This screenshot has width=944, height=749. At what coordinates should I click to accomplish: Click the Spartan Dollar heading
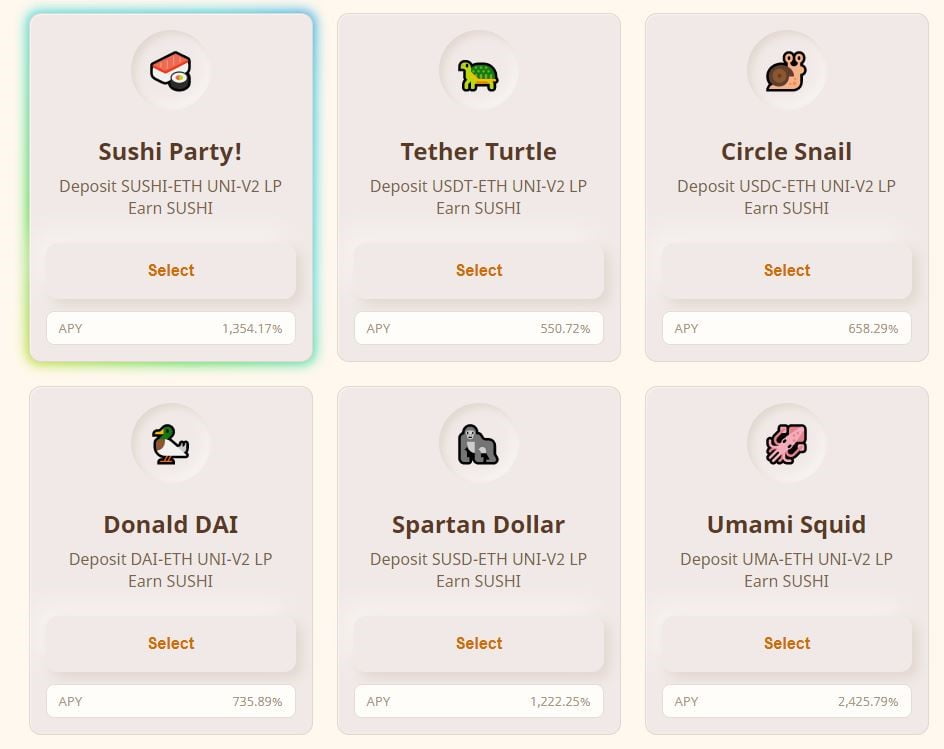[479, 524]
